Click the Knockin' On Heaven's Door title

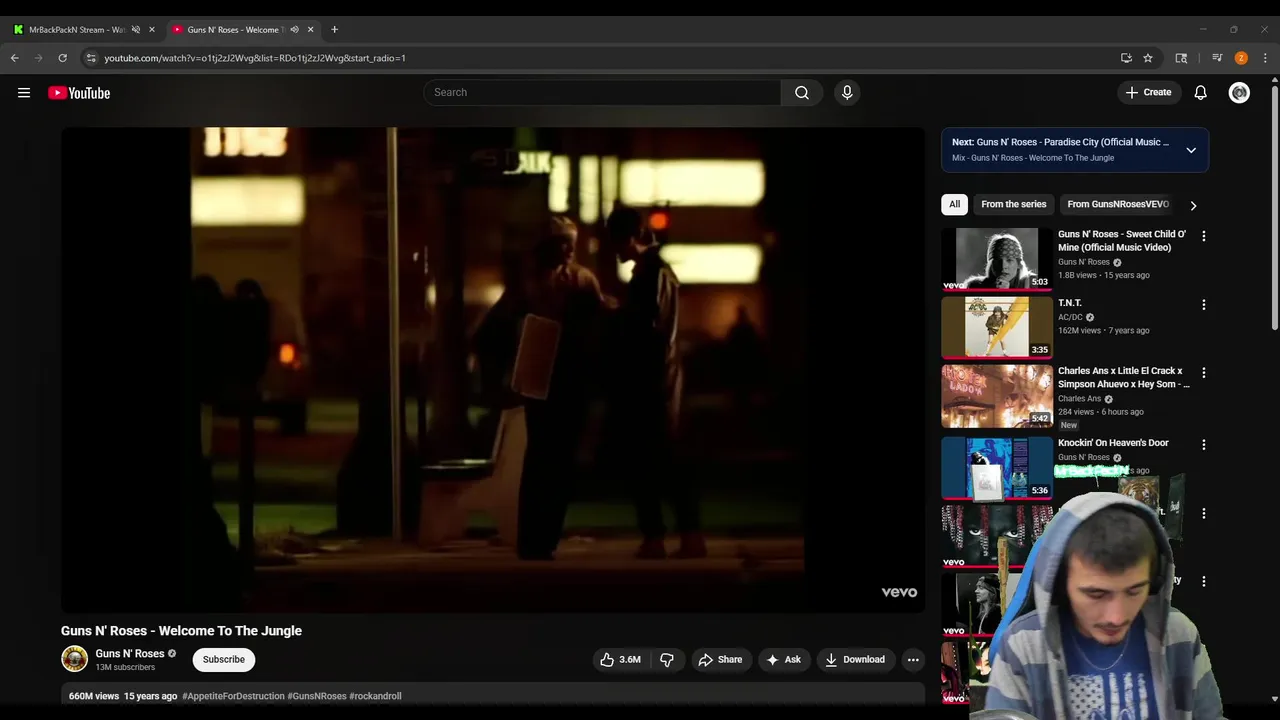[1113, 443]
